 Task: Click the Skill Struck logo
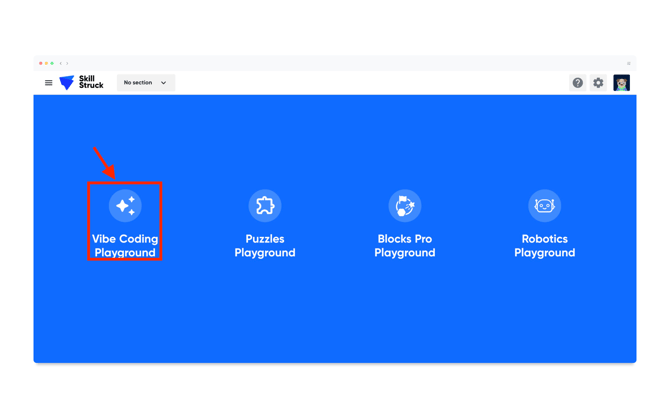pyautogui.click(x=81, y=82)
